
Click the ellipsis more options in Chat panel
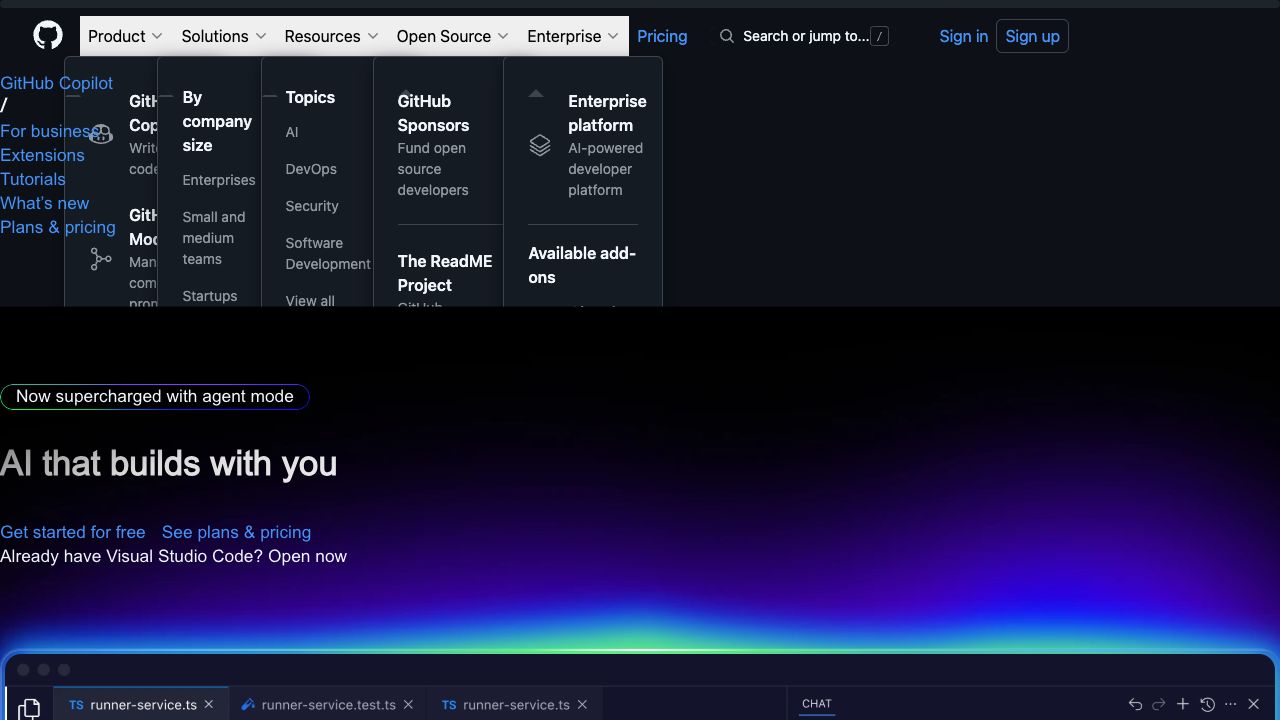[1231, 704]
